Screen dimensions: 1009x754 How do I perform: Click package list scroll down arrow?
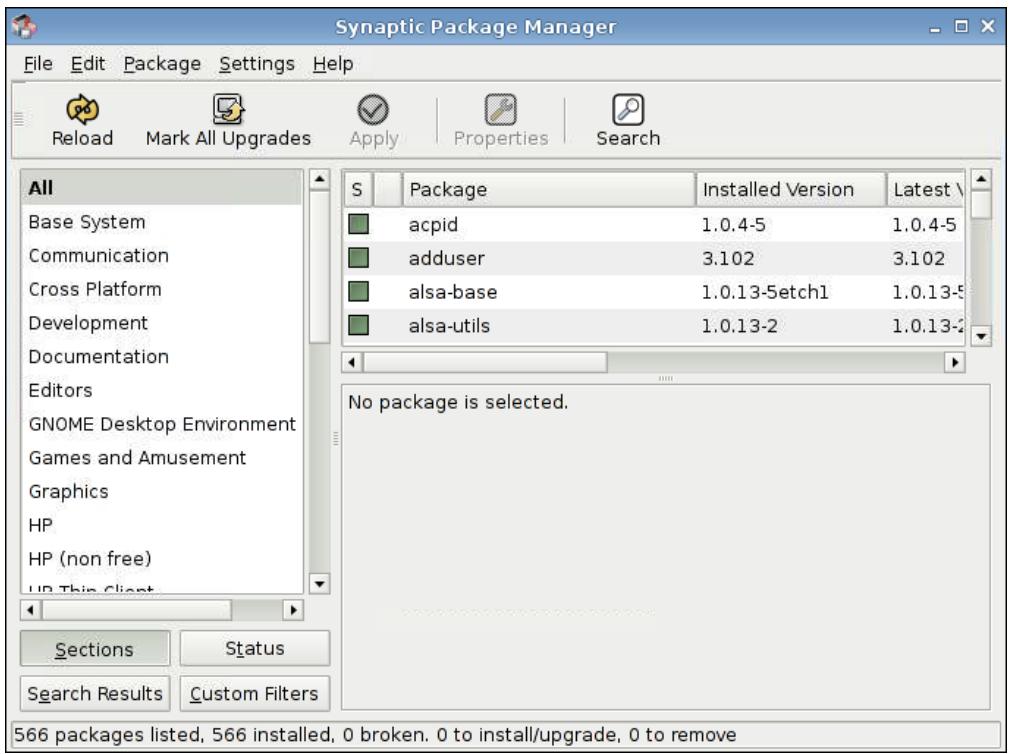click(x=981, y=335)
